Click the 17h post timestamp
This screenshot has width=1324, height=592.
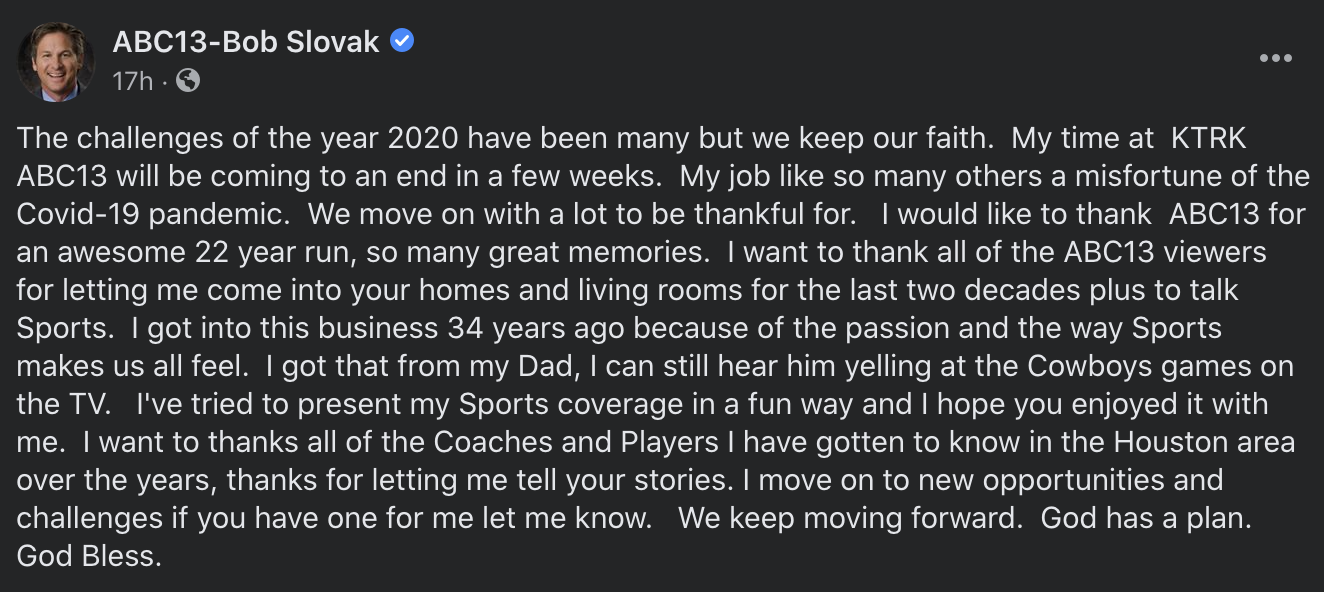click(x=133, y=81)
